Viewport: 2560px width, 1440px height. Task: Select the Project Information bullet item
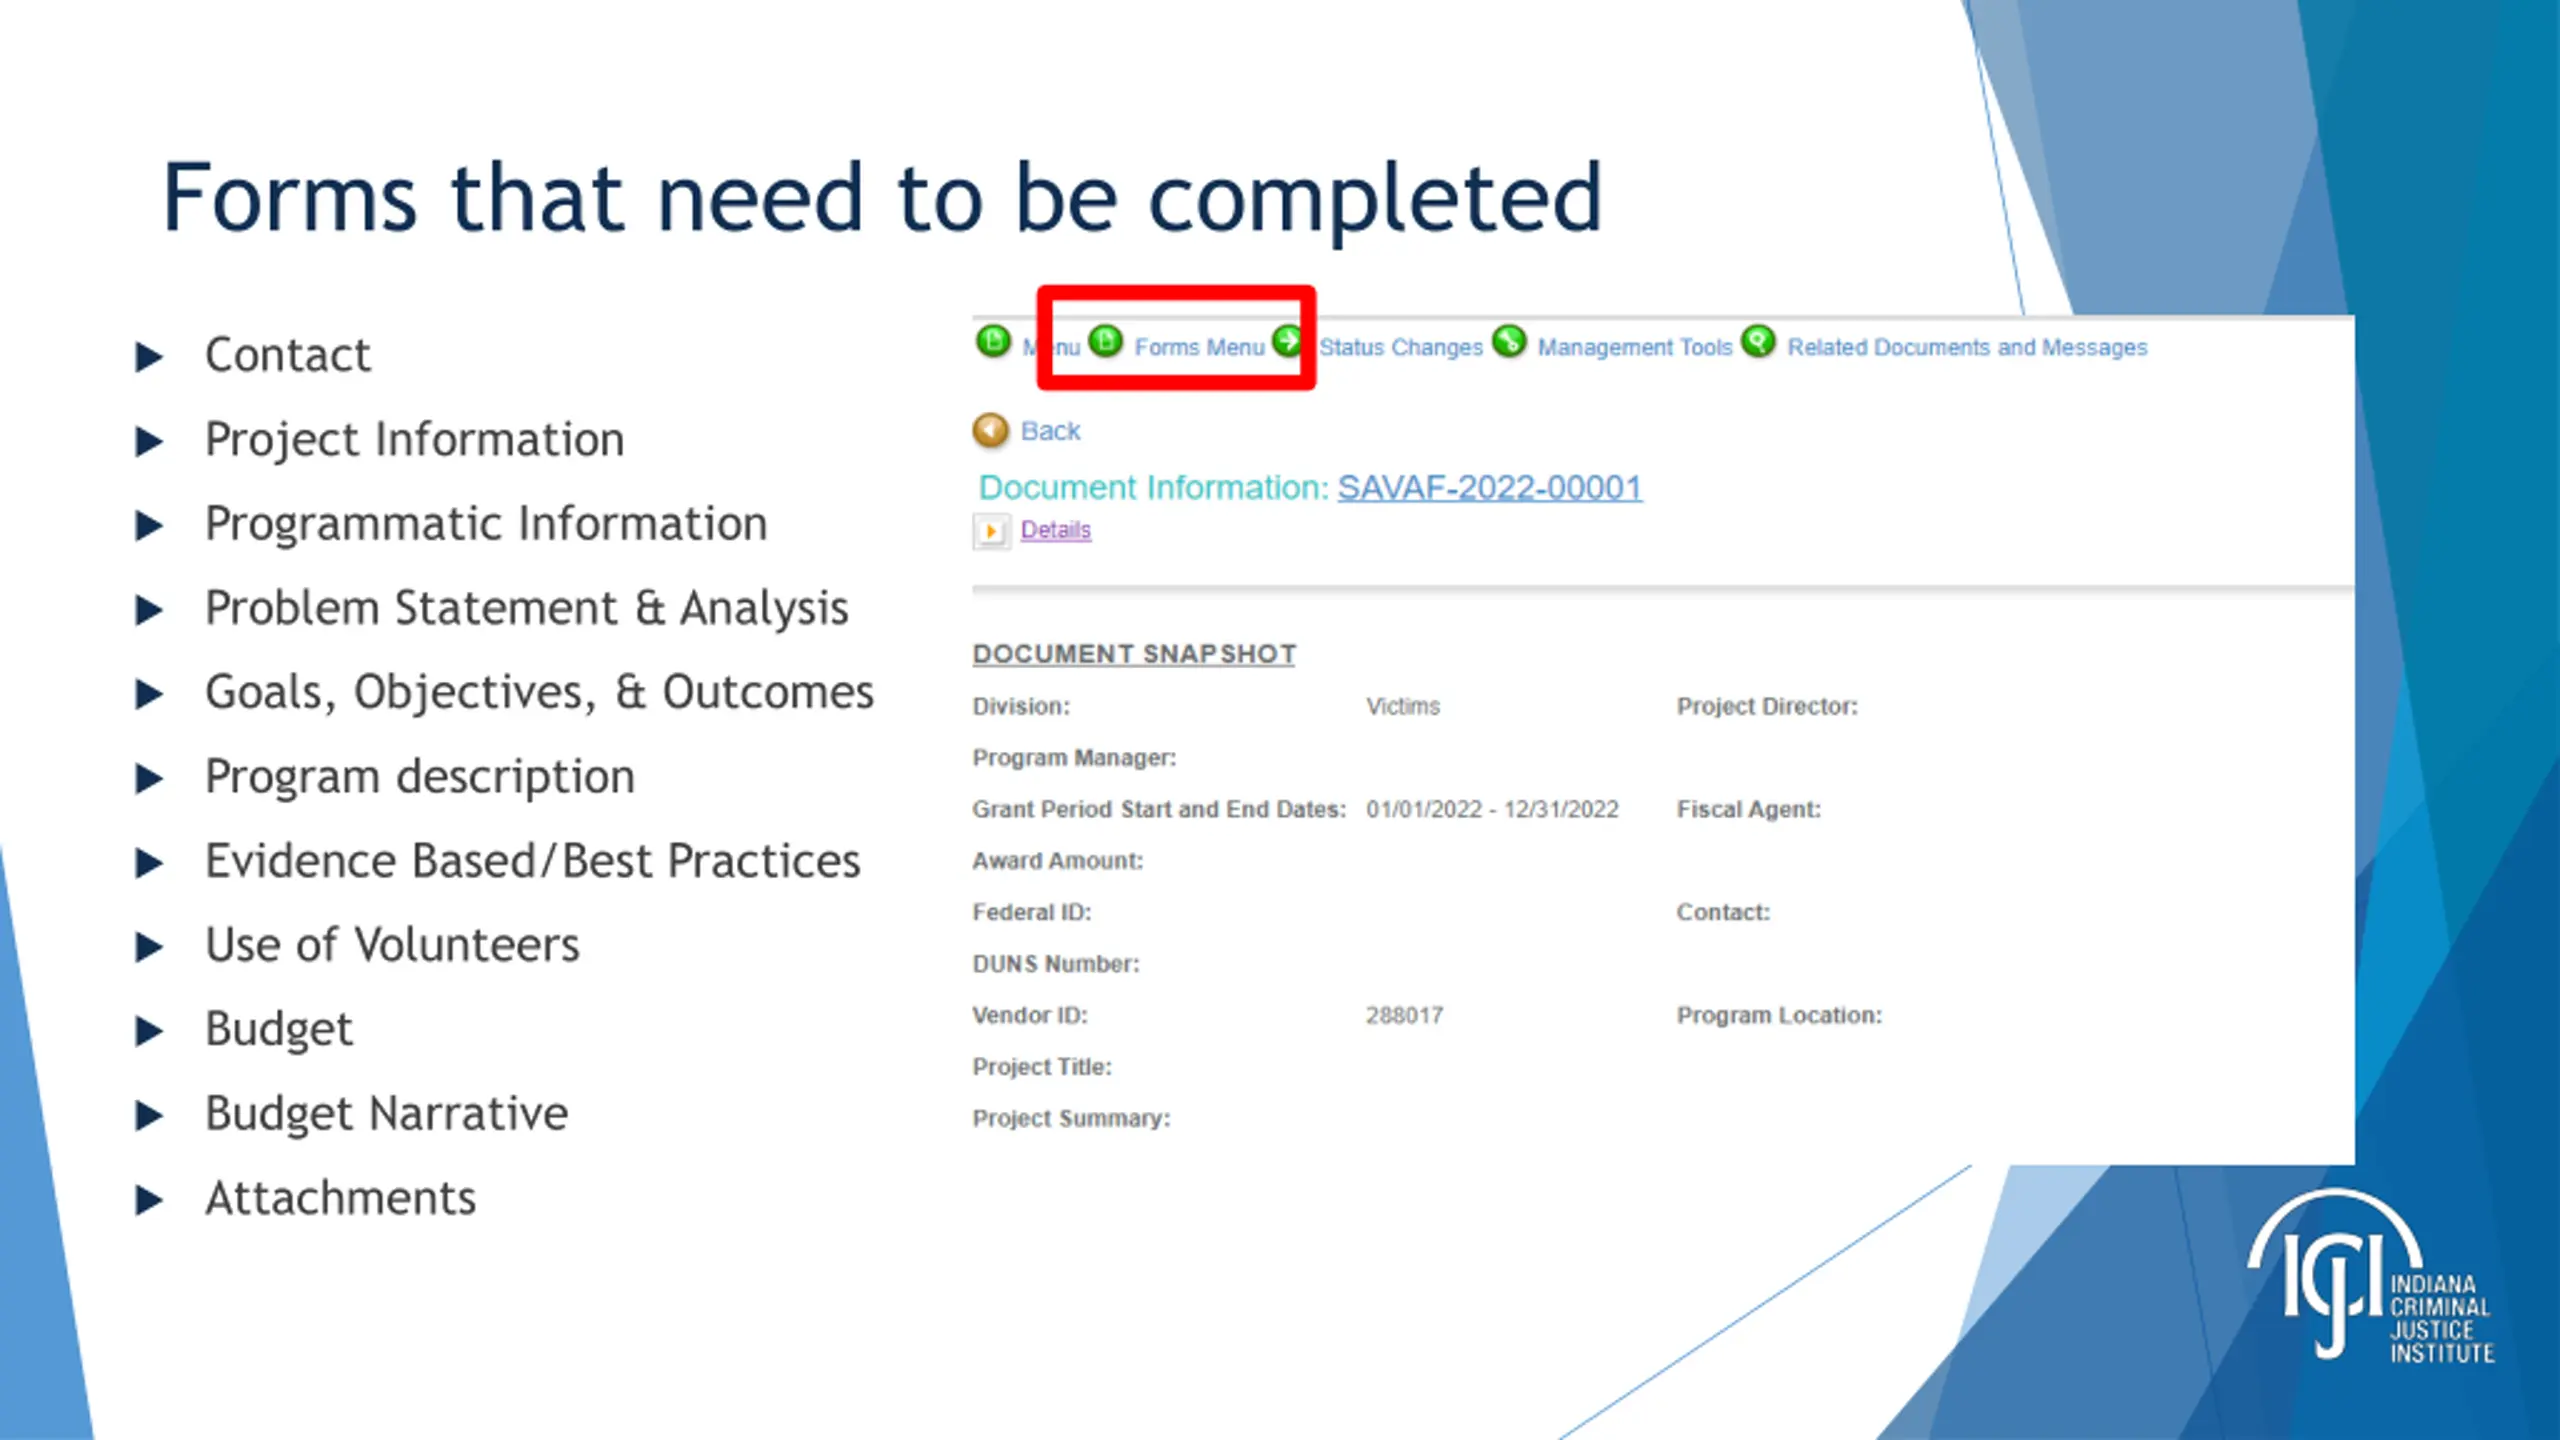click(x=414, y=440)
